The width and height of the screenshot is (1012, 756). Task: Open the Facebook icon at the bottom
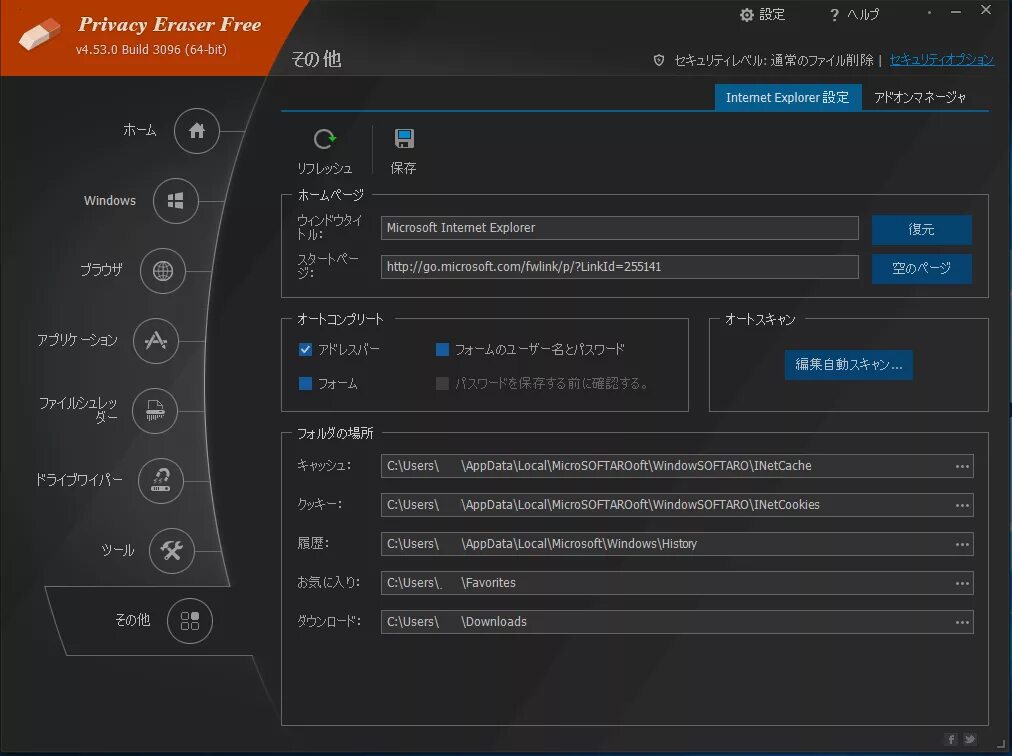pos(951,739)
